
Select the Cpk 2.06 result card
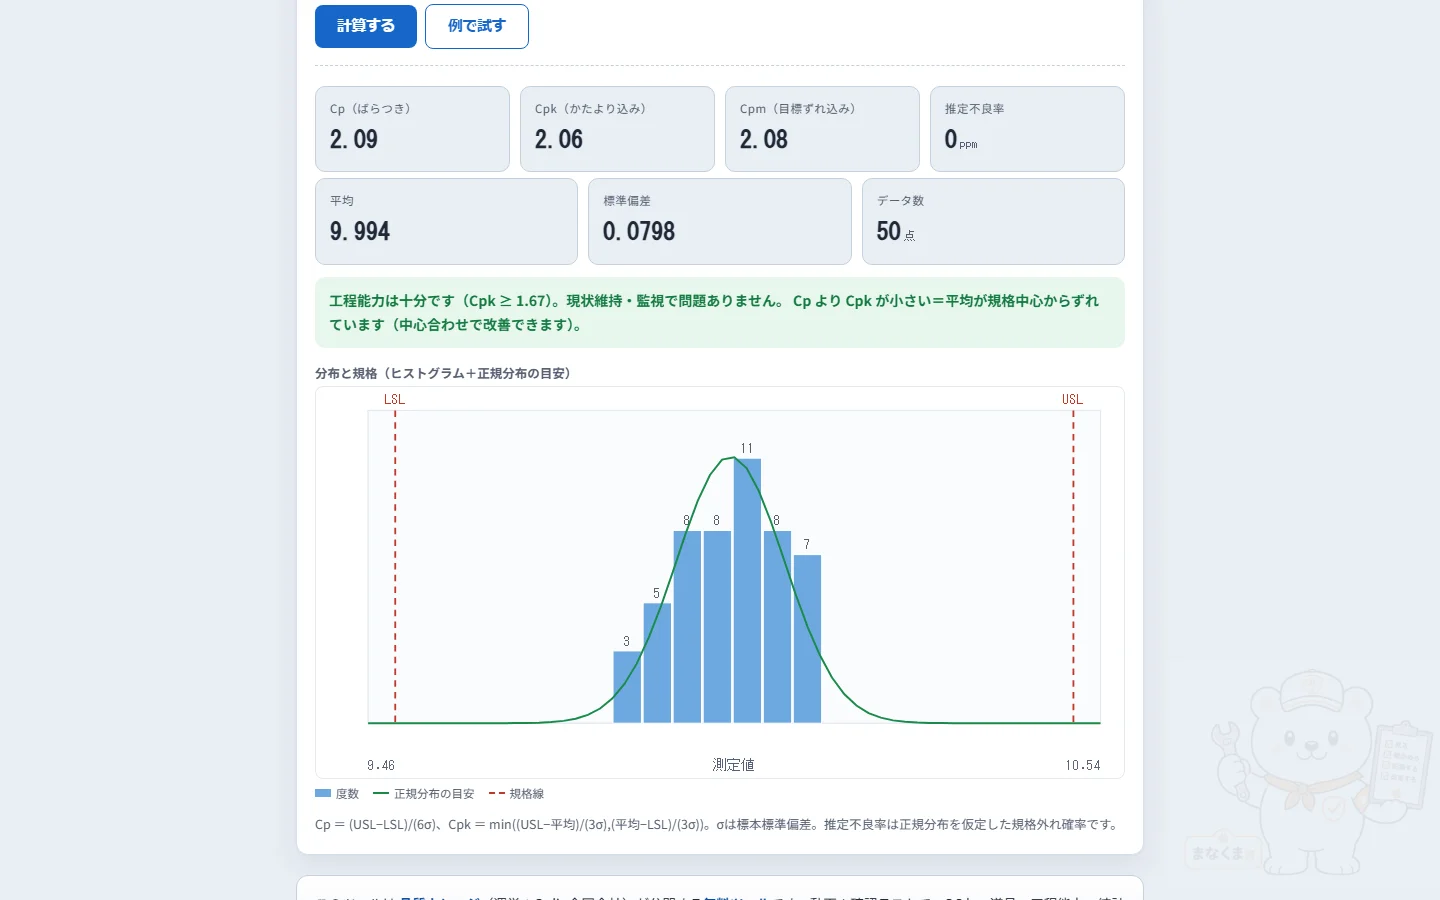pyautogui.click(x=617, y=129)
